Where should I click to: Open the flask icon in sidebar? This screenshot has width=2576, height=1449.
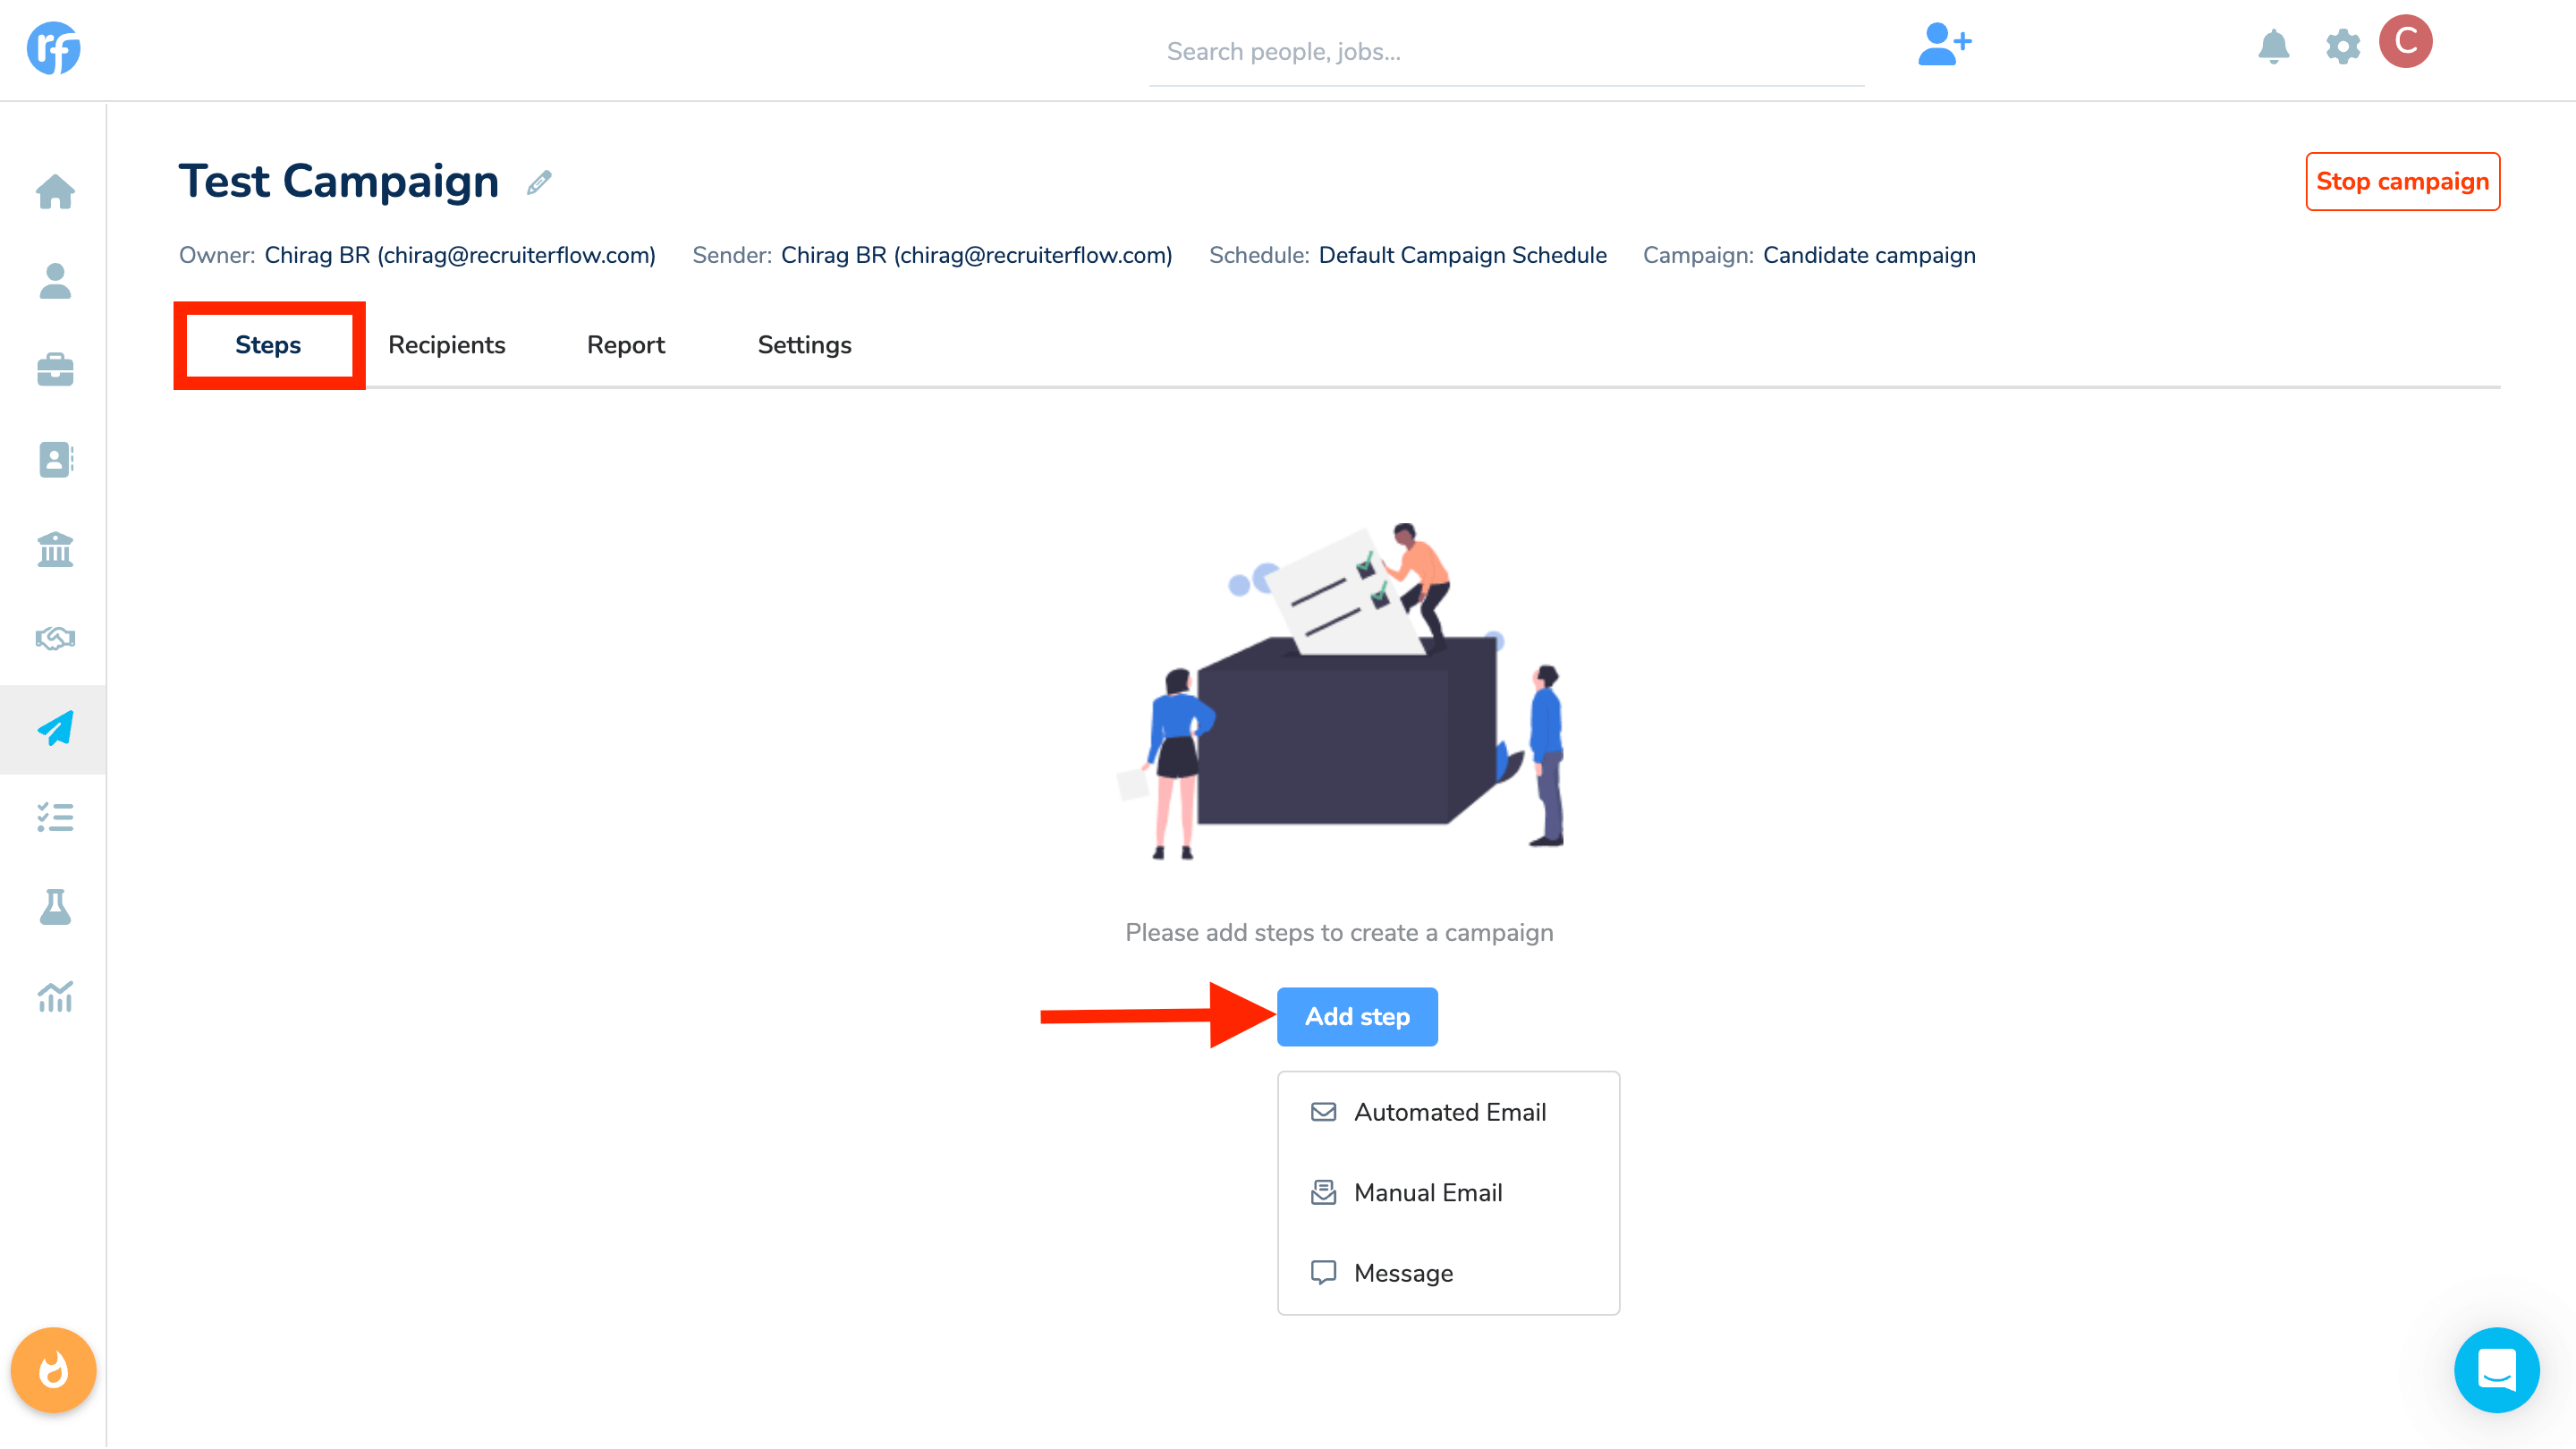point(55,907)
